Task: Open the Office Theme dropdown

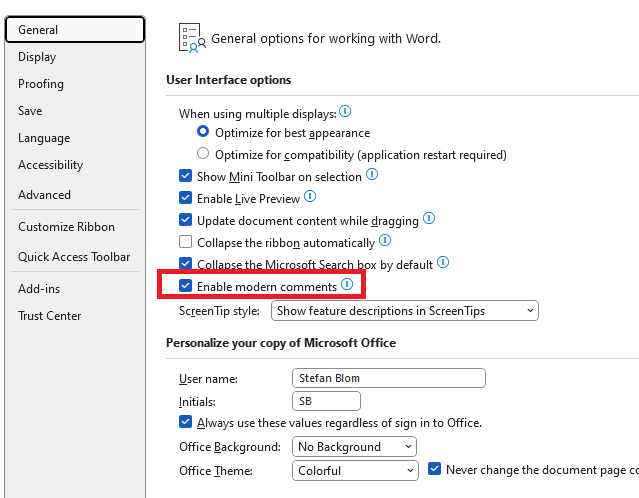Action: tap(354, 470)
